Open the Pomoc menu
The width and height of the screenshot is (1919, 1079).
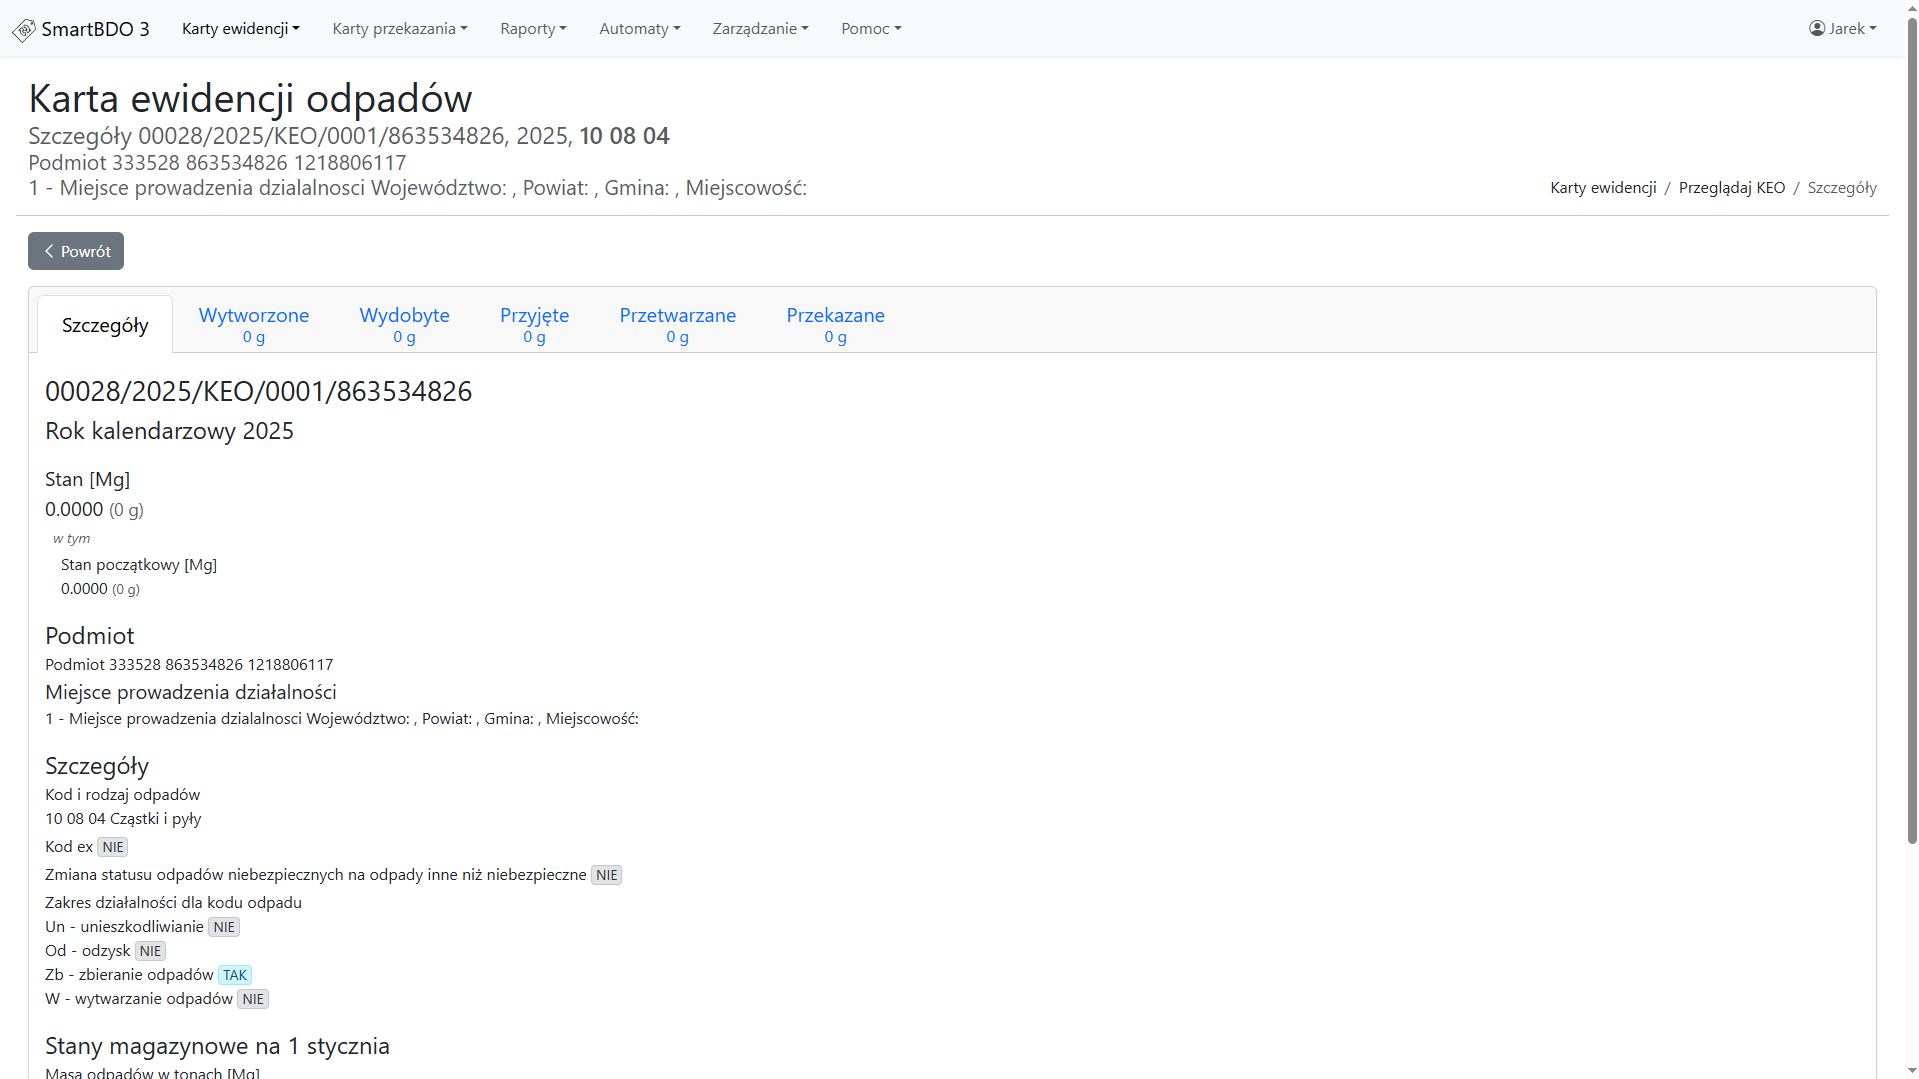point(870,28)
